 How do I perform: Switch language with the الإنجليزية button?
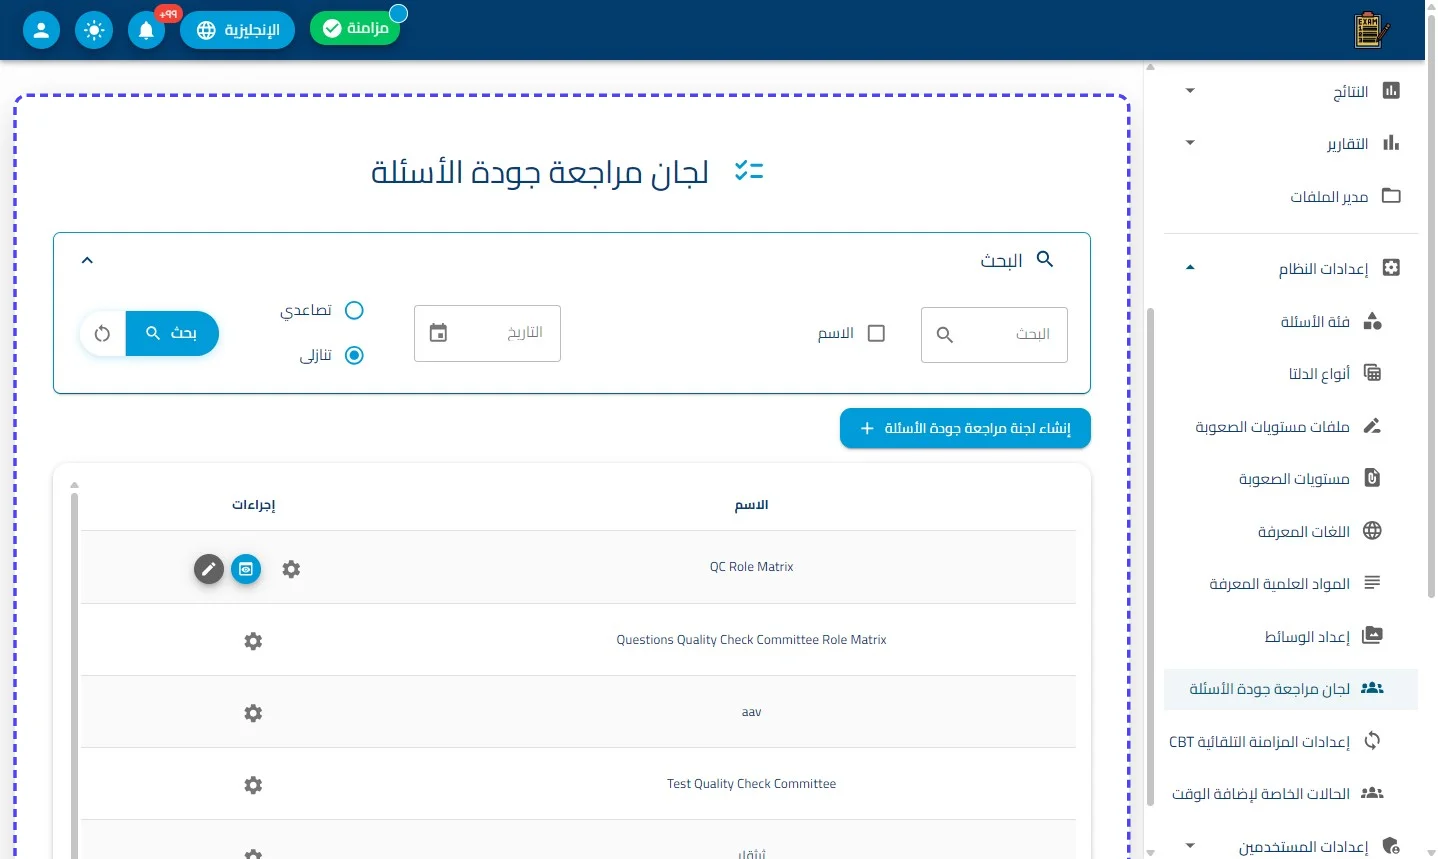(238, 30)
